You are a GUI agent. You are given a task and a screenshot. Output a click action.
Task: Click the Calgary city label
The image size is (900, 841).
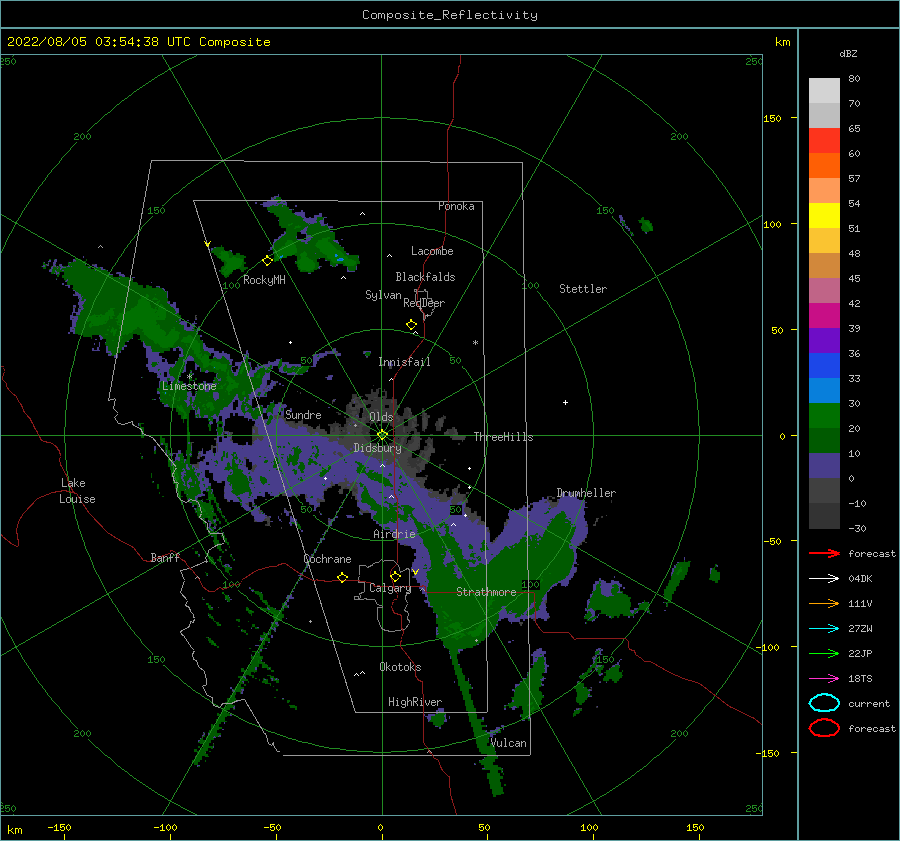coord(390,588)
